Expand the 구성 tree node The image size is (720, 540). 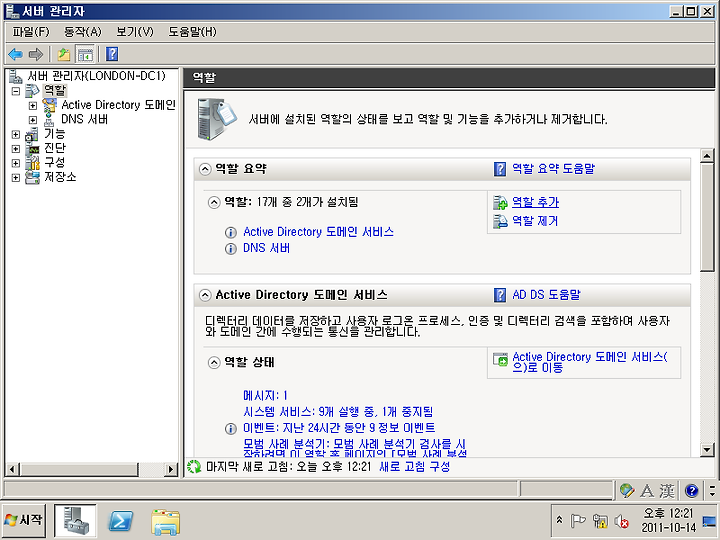16,163
